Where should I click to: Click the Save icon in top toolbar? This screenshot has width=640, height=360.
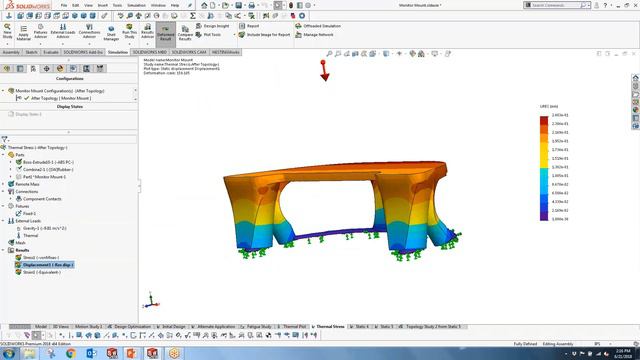click(x=238, y=5)
